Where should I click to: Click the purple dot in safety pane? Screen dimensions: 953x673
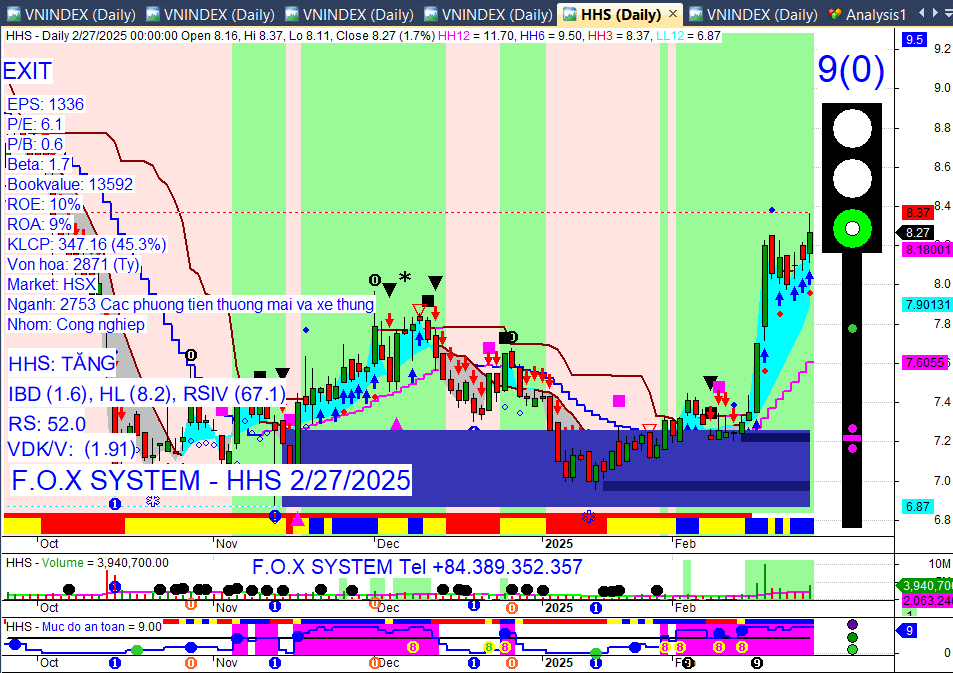852,624
